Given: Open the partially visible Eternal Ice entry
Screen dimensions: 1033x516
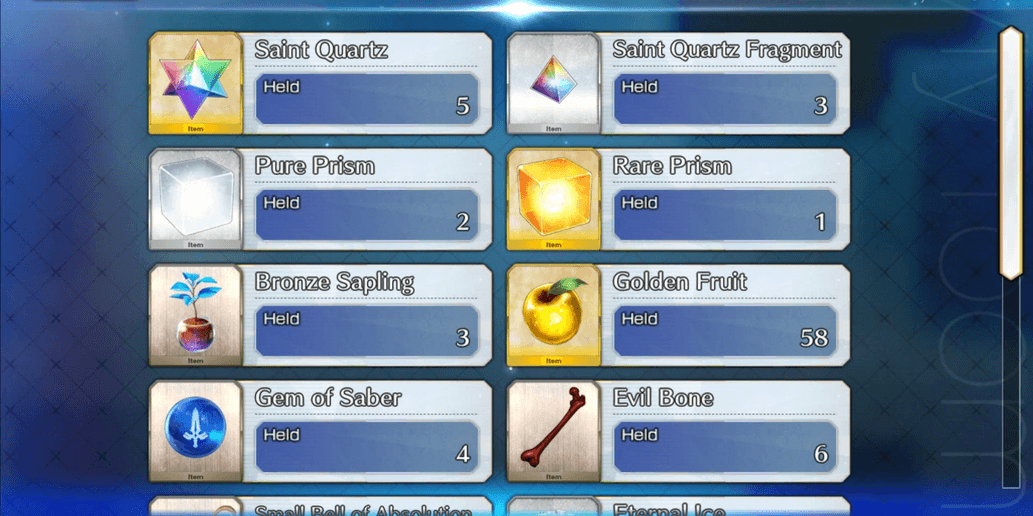Looking at the screenshot, I should [x=679, y=506].
